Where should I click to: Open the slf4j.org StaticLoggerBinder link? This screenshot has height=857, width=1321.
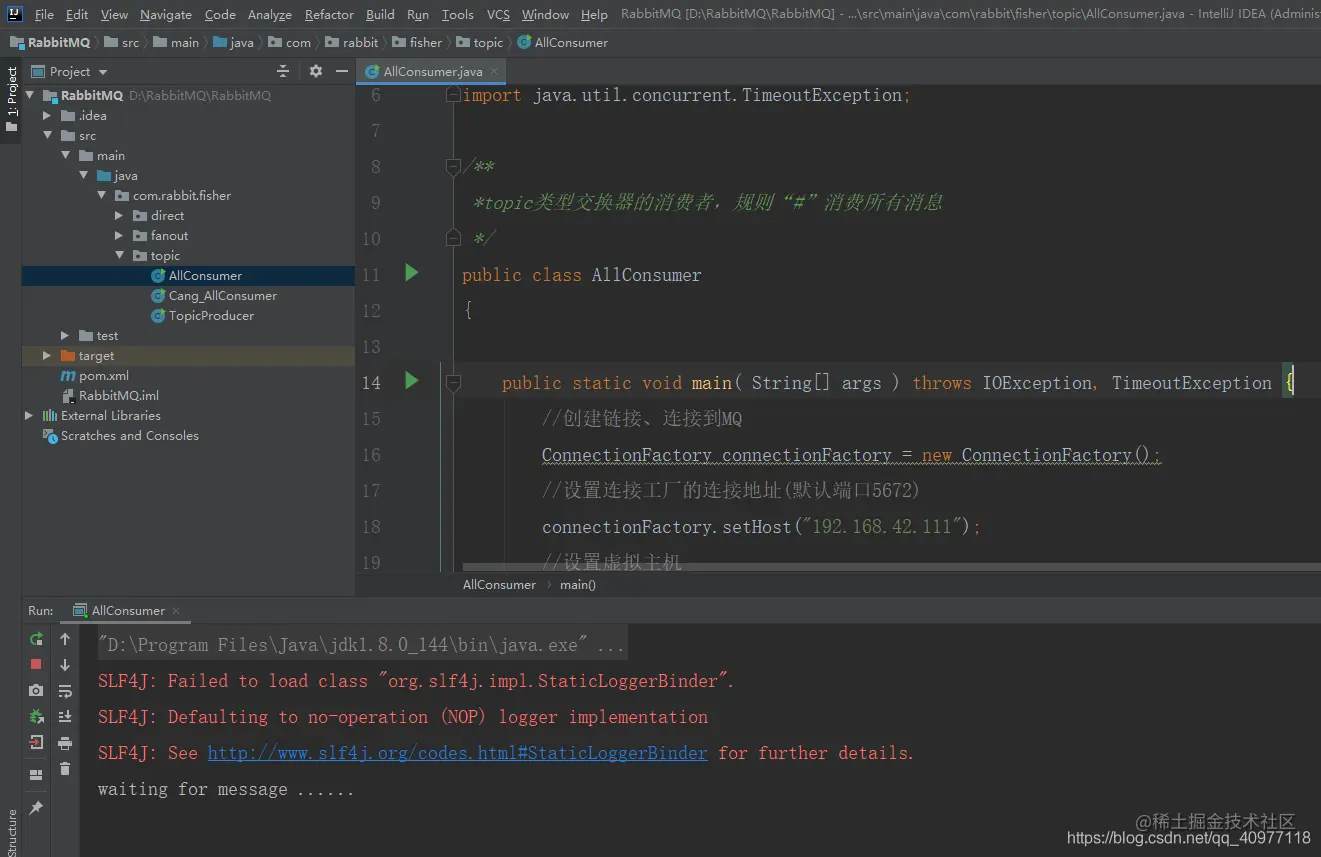(458, 753)
